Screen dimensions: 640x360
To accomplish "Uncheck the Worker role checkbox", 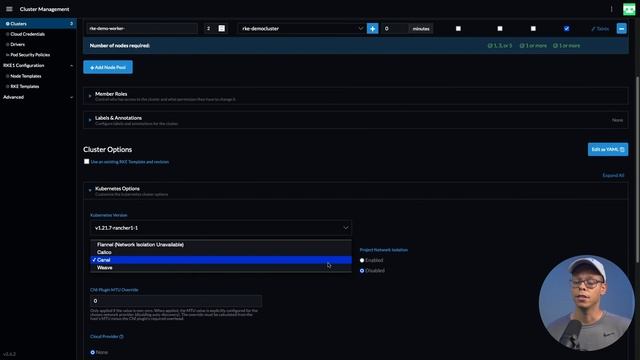I will tap(567, 29).
